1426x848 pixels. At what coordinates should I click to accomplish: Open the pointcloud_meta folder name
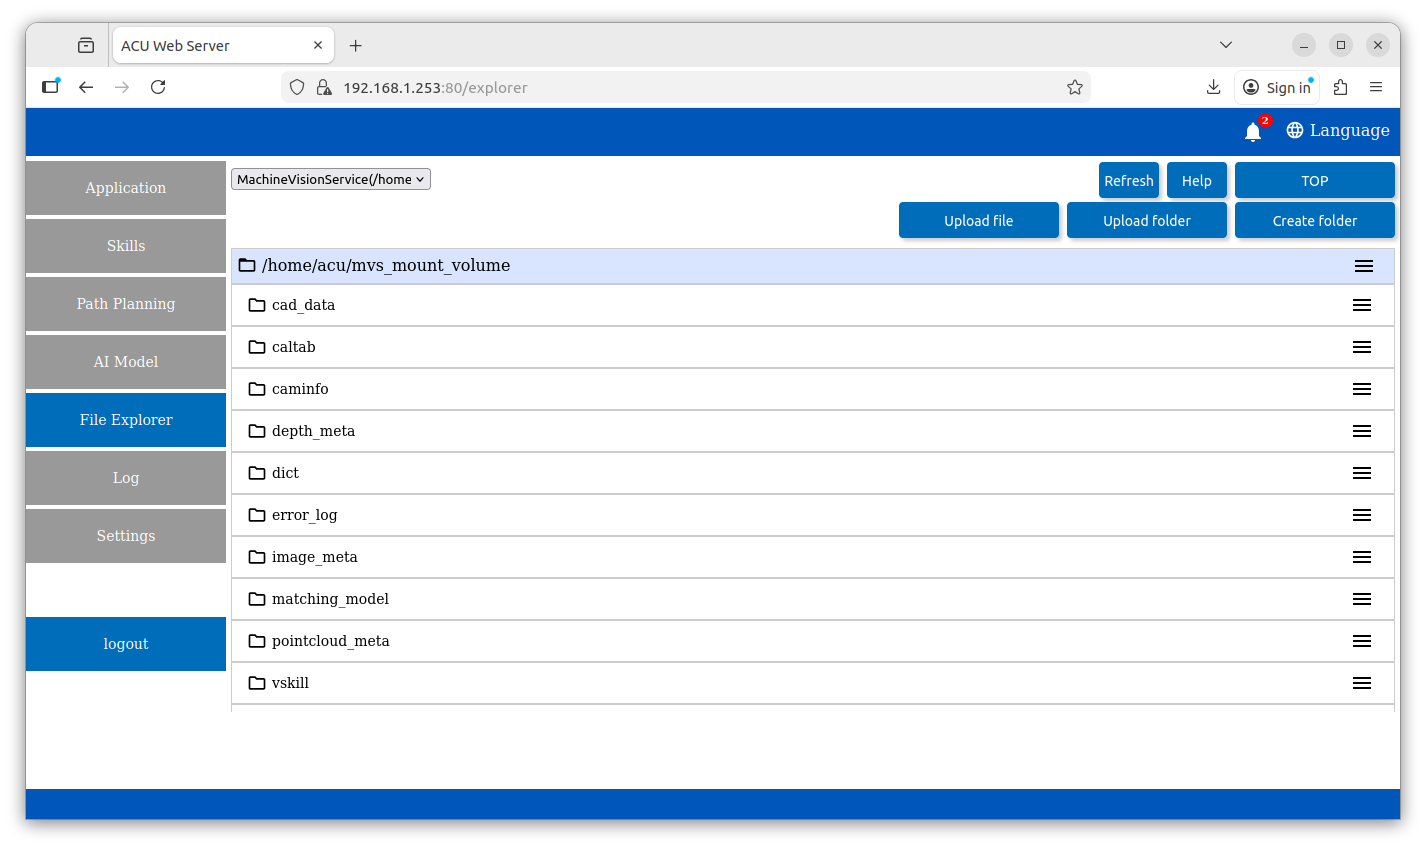point(331,641)
